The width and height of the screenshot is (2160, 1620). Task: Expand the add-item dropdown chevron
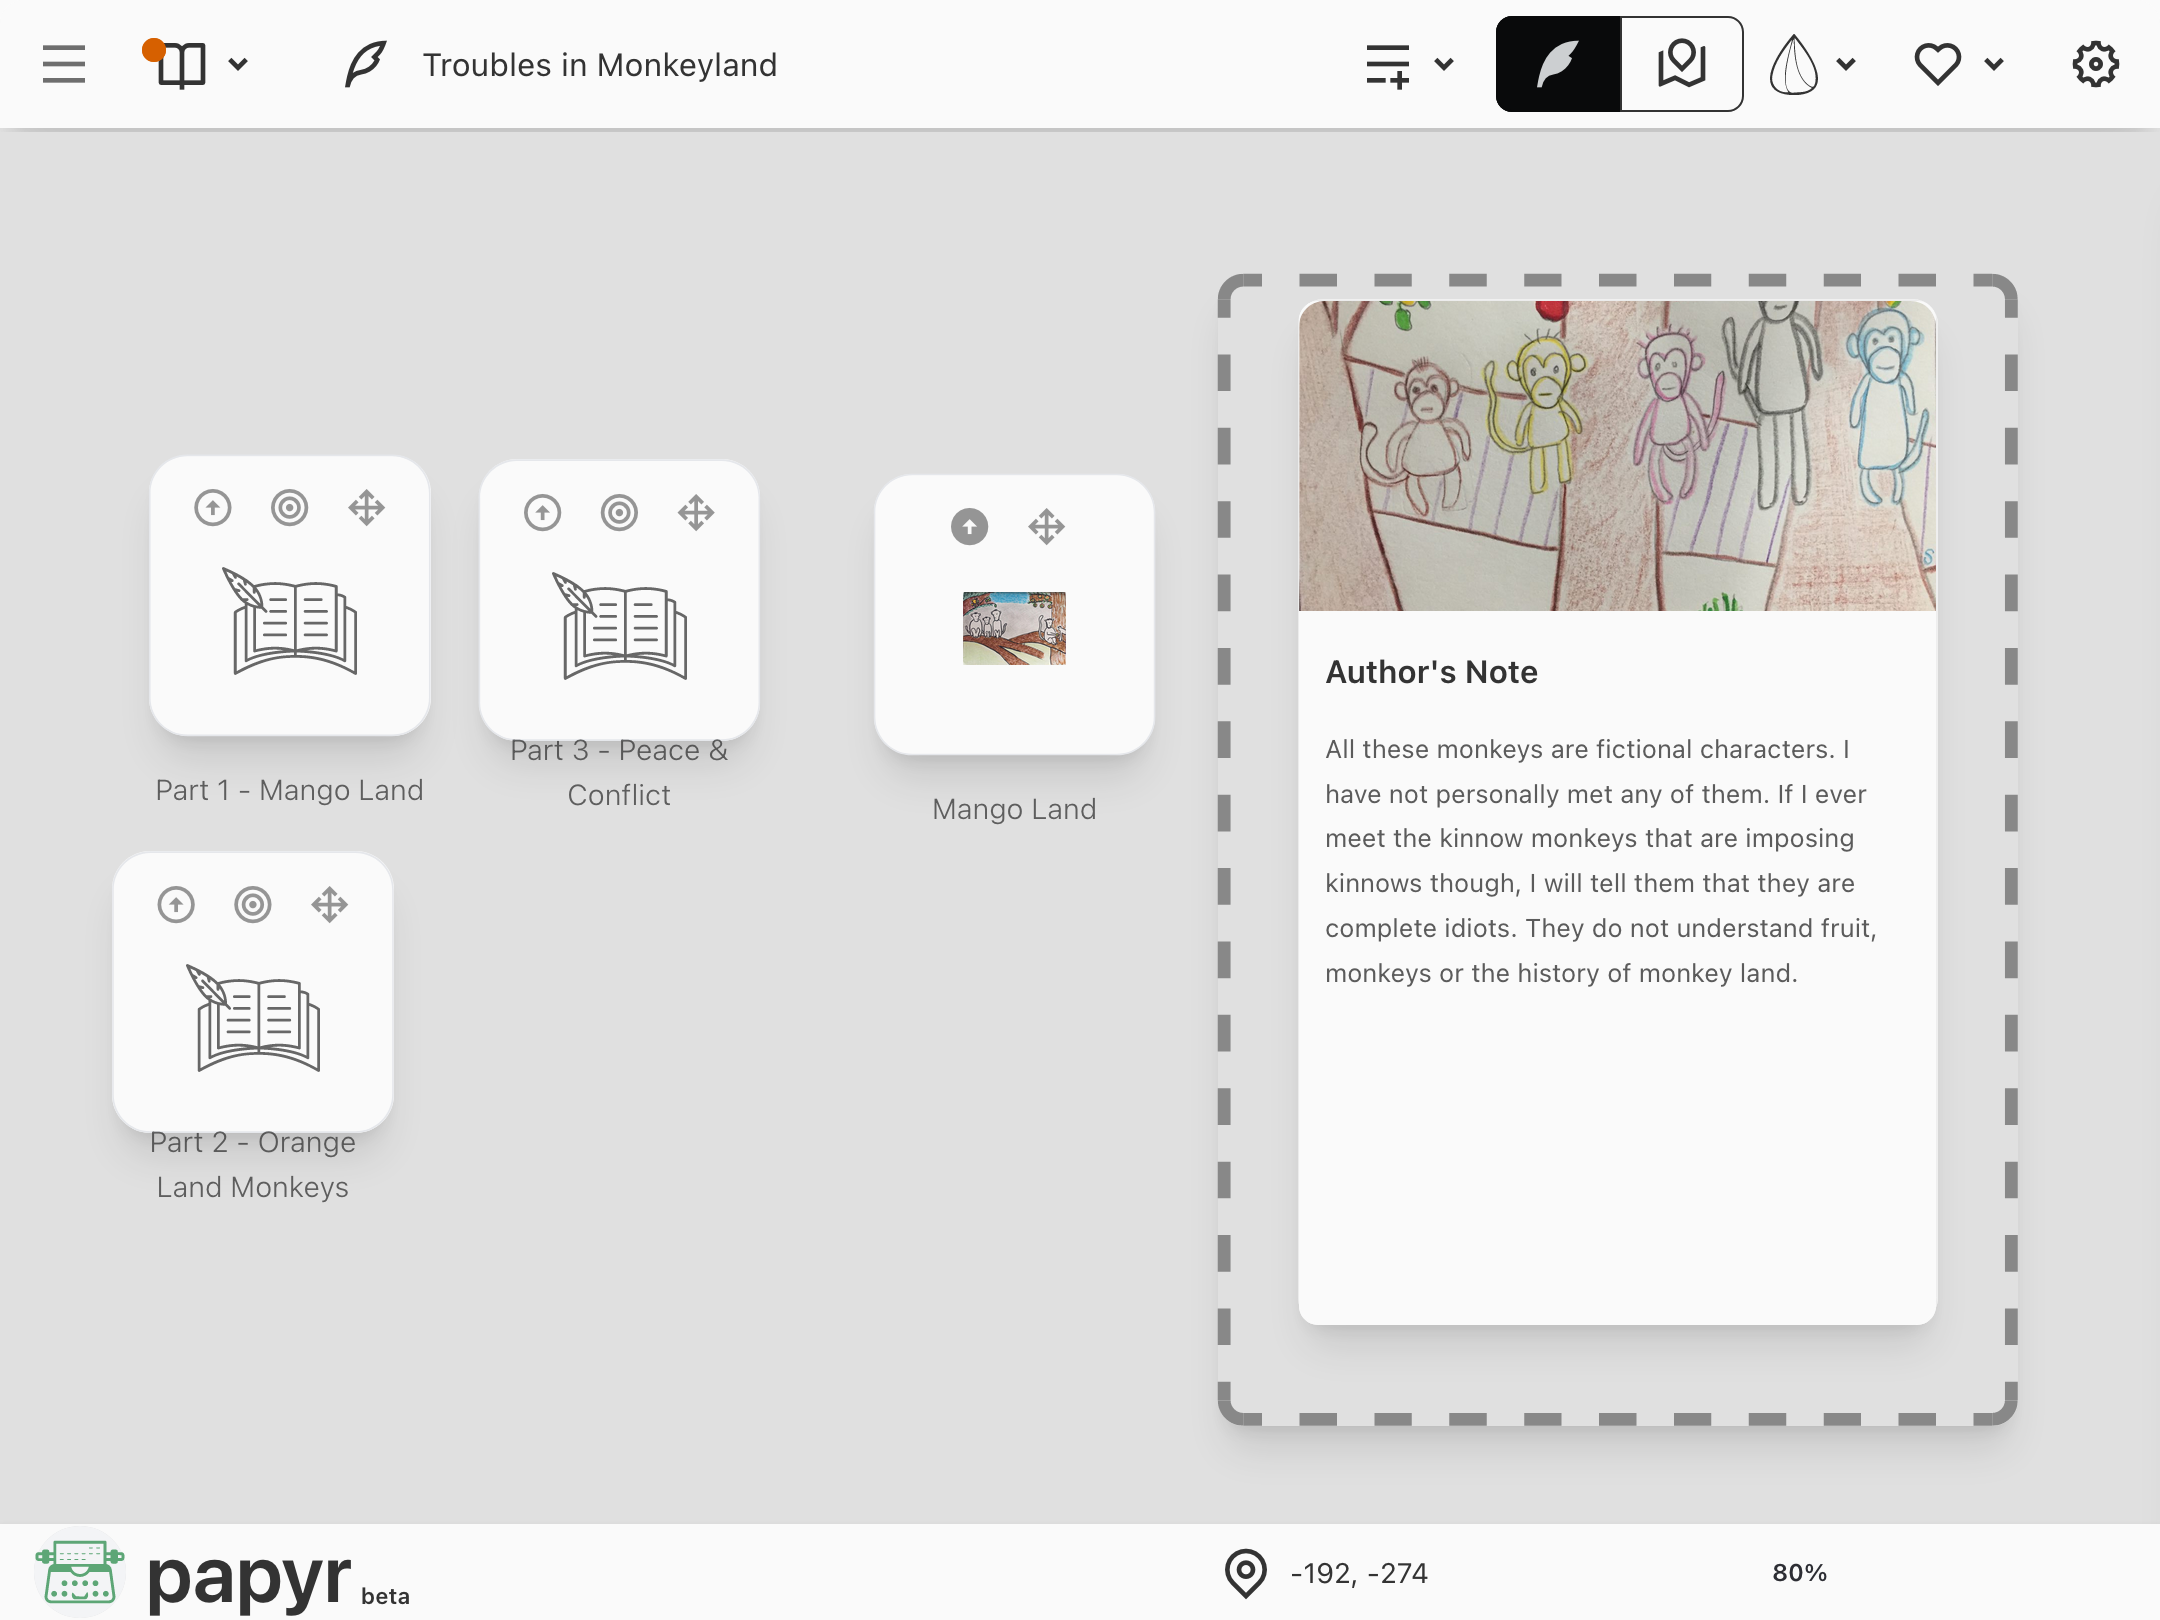1443,65
